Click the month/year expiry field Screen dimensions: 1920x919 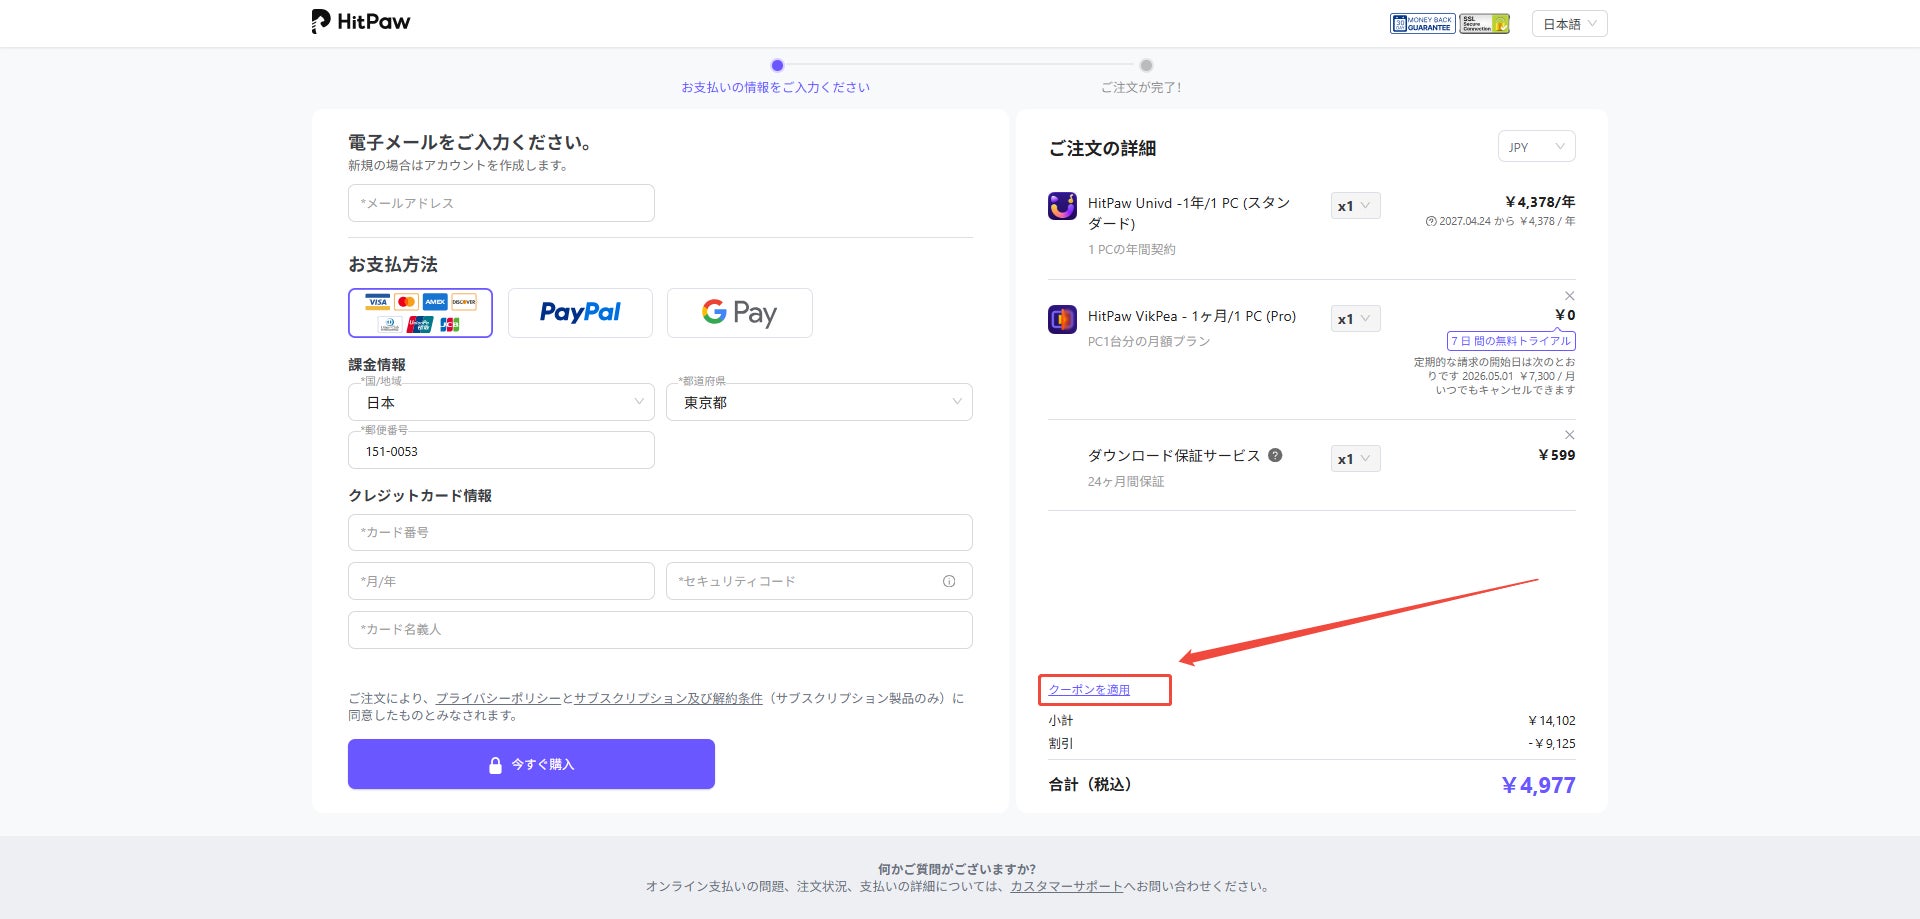(501, 581)
